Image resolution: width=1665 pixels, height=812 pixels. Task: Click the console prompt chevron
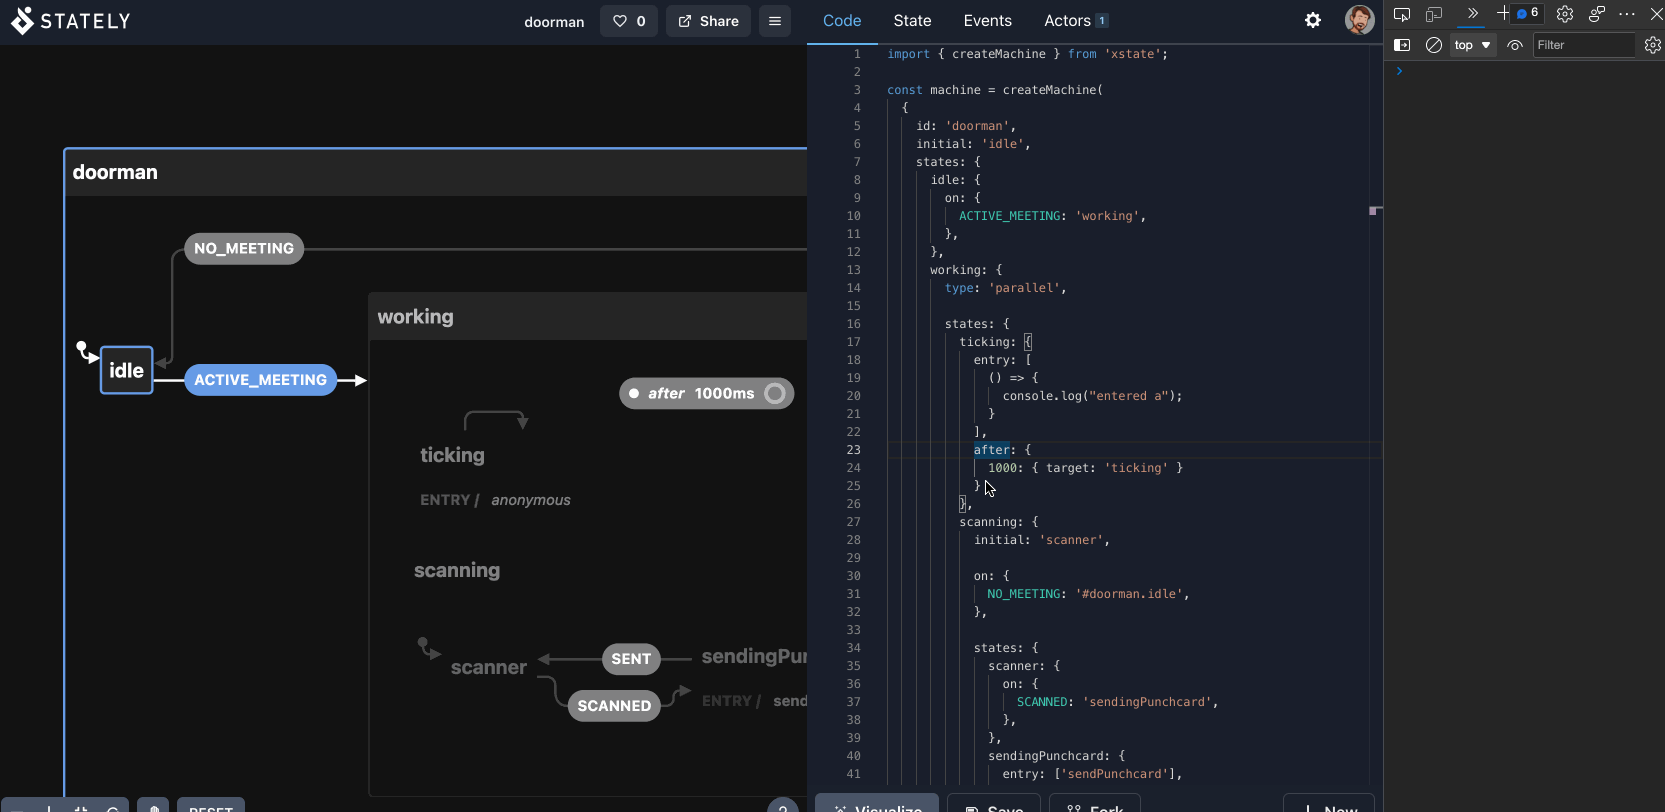(x=1399, y=71)
